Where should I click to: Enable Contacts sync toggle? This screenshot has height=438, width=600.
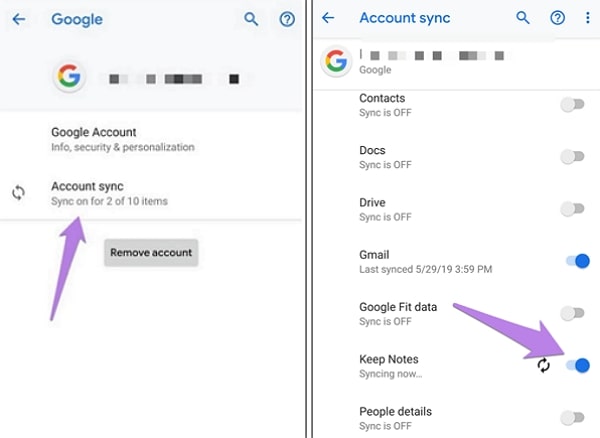click(x=572, y=104)
